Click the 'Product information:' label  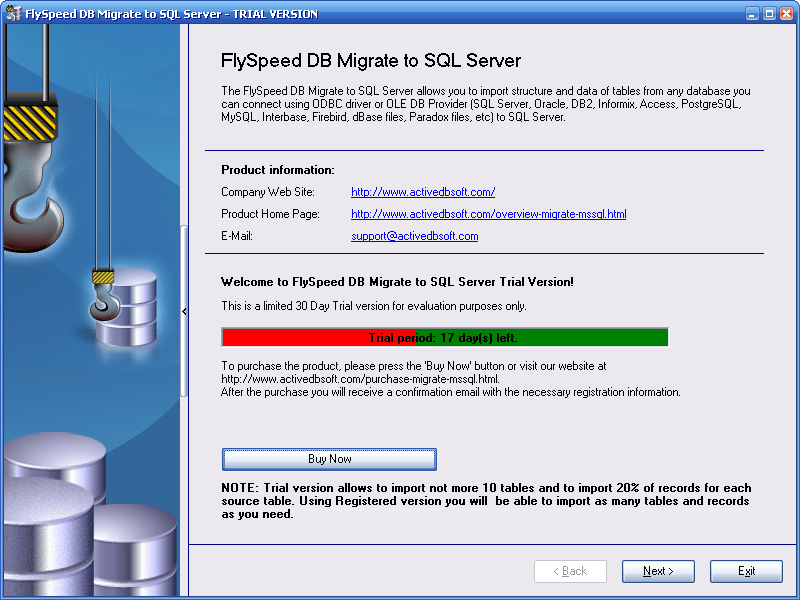click(278, 170)
